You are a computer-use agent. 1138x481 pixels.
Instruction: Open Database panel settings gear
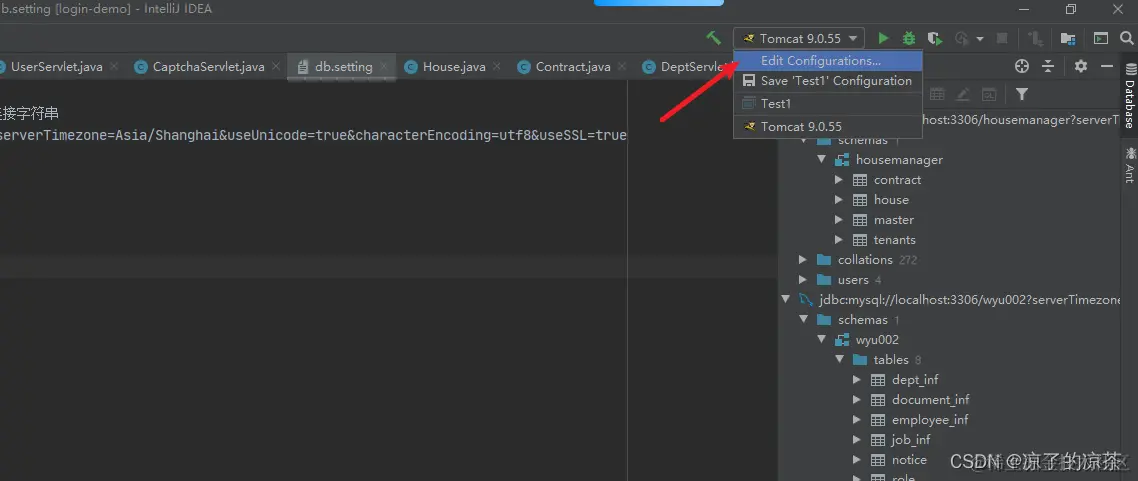pyautogui.click(x=1081, y=66)
